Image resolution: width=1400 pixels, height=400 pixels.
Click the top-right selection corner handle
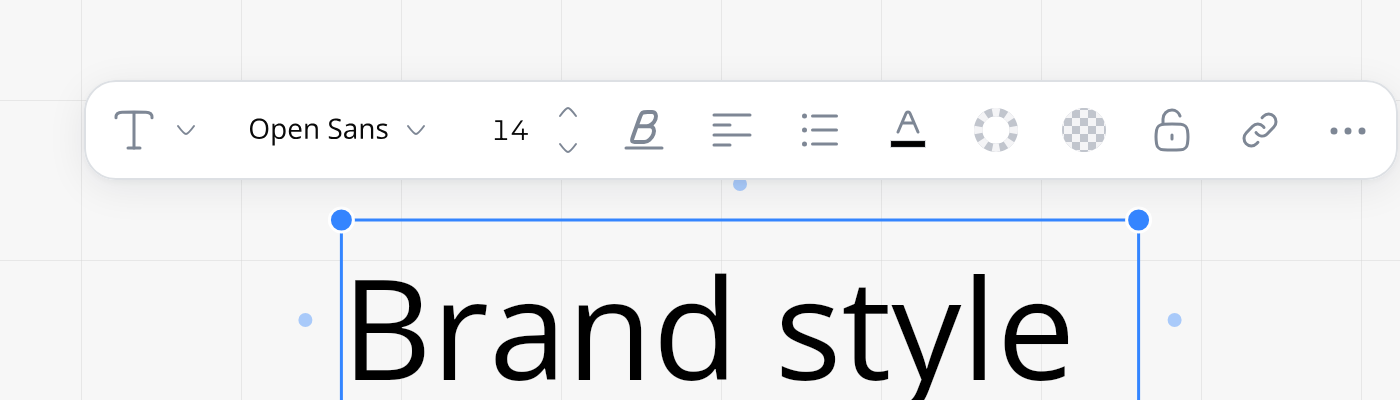pos(1138,219)
